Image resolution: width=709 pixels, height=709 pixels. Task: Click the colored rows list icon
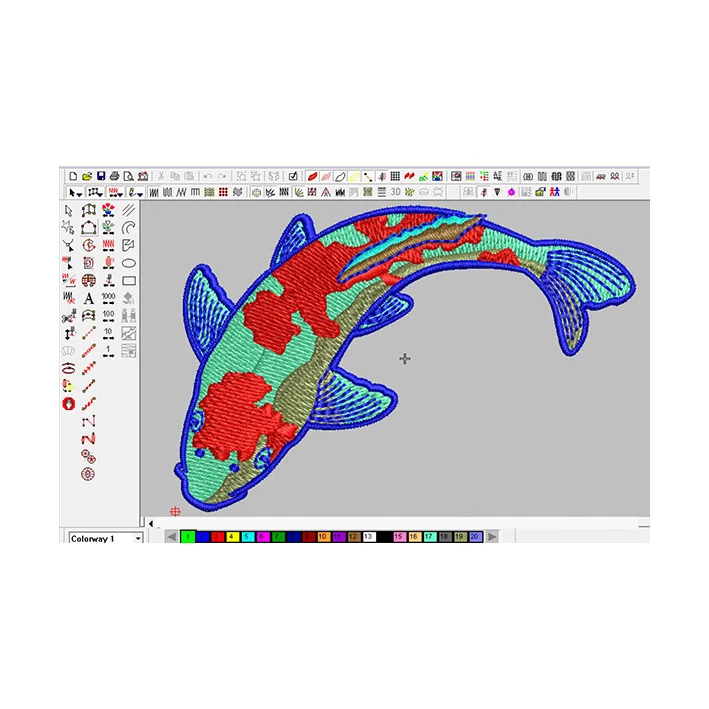click(x=484, y=176)
